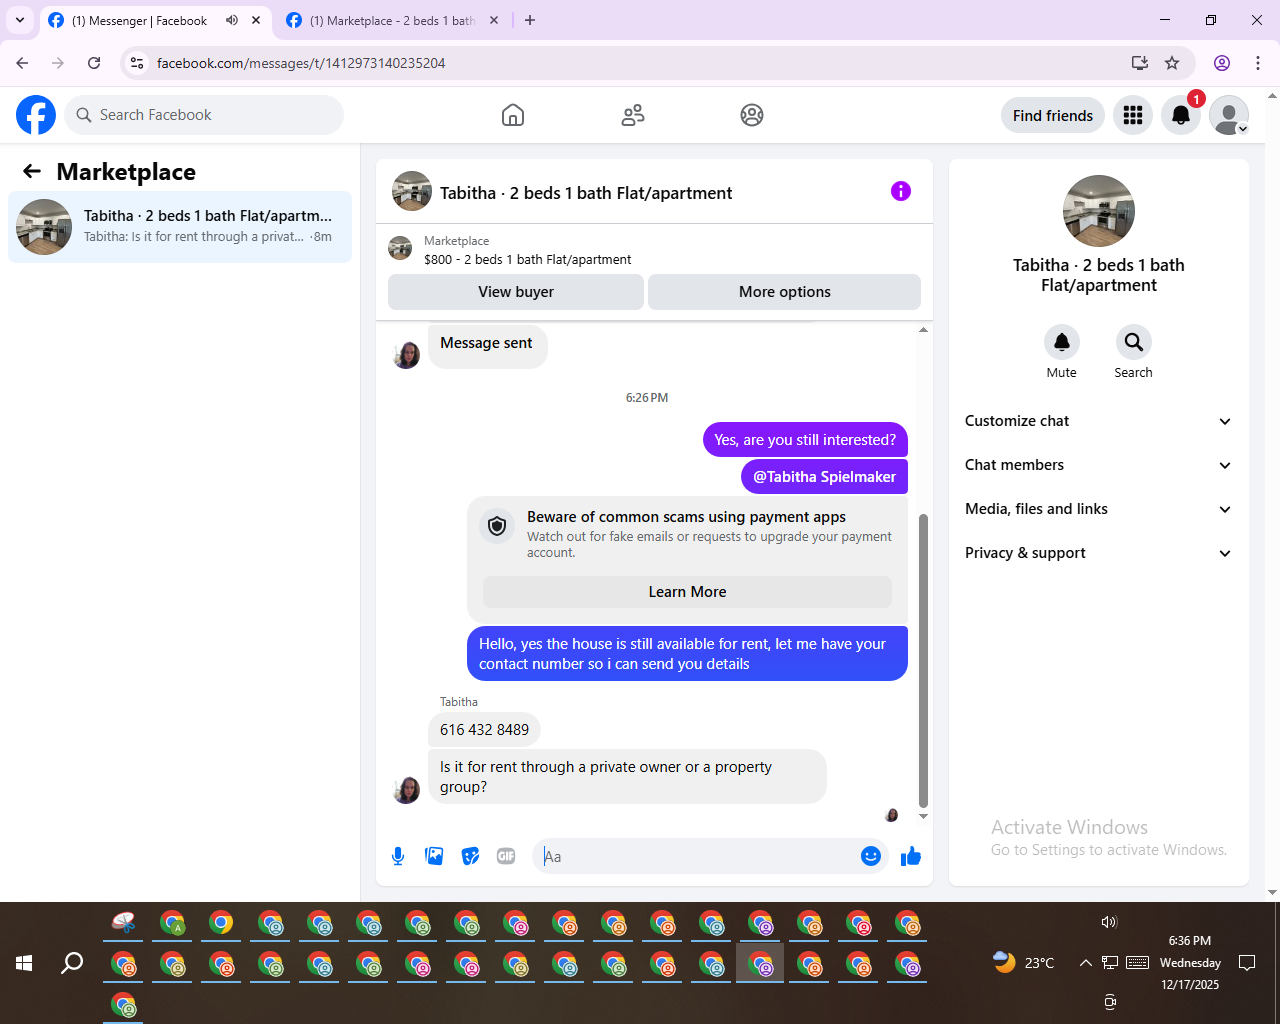Reload the page
This screenshot has height=1024, width=1280.
coord(94,63)
